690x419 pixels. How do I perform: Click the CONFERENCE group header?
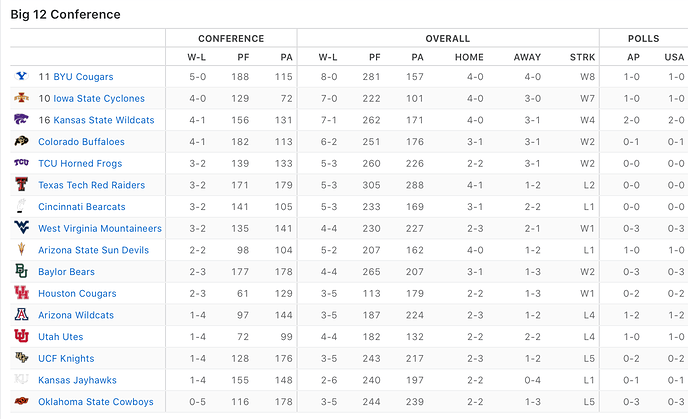(231, 38)
